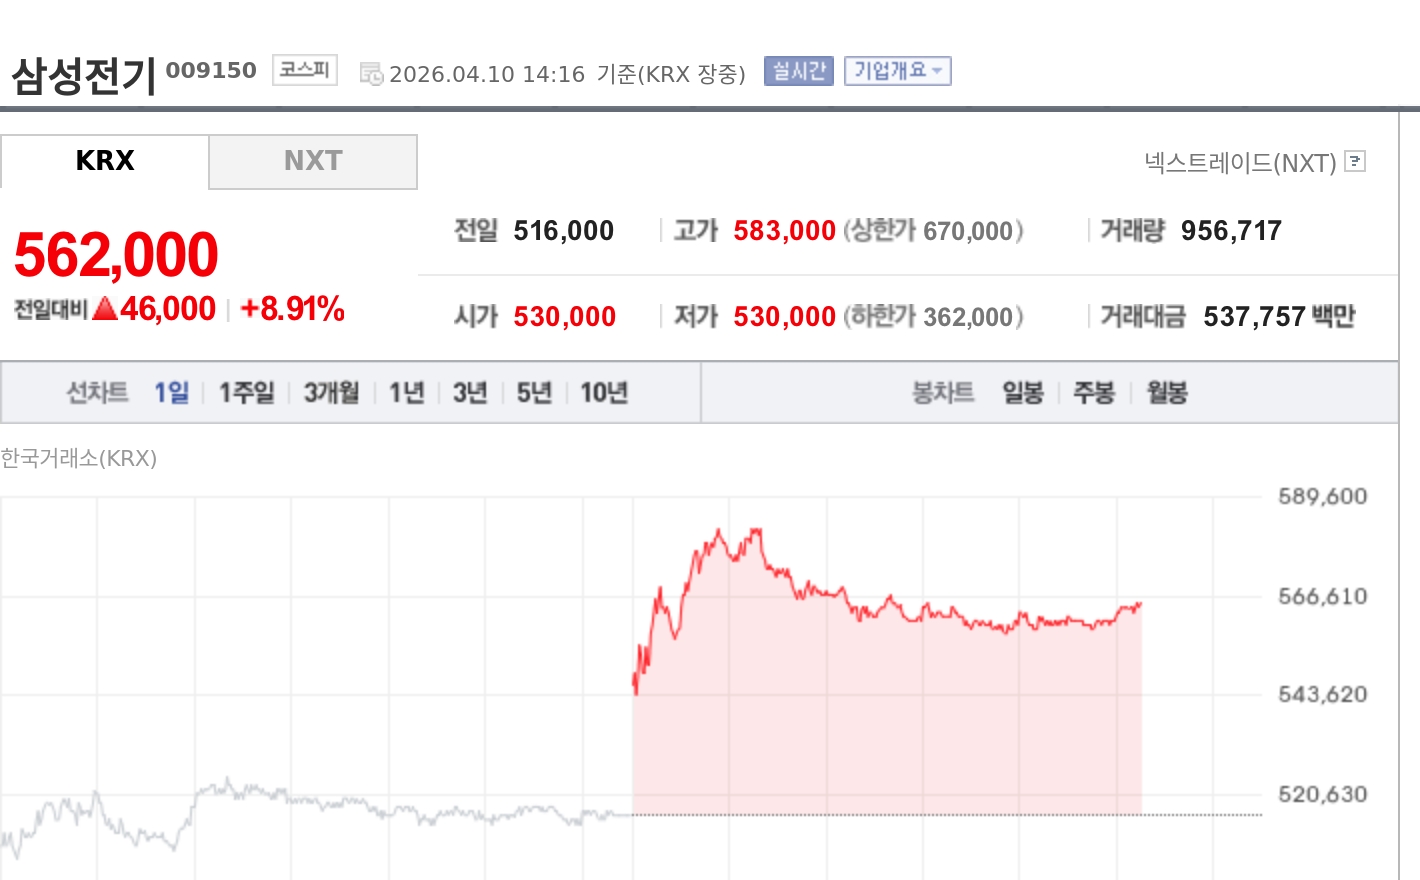Switch to 주봉 weekly candles
1420x880 pixels.
pos(1094,392)
